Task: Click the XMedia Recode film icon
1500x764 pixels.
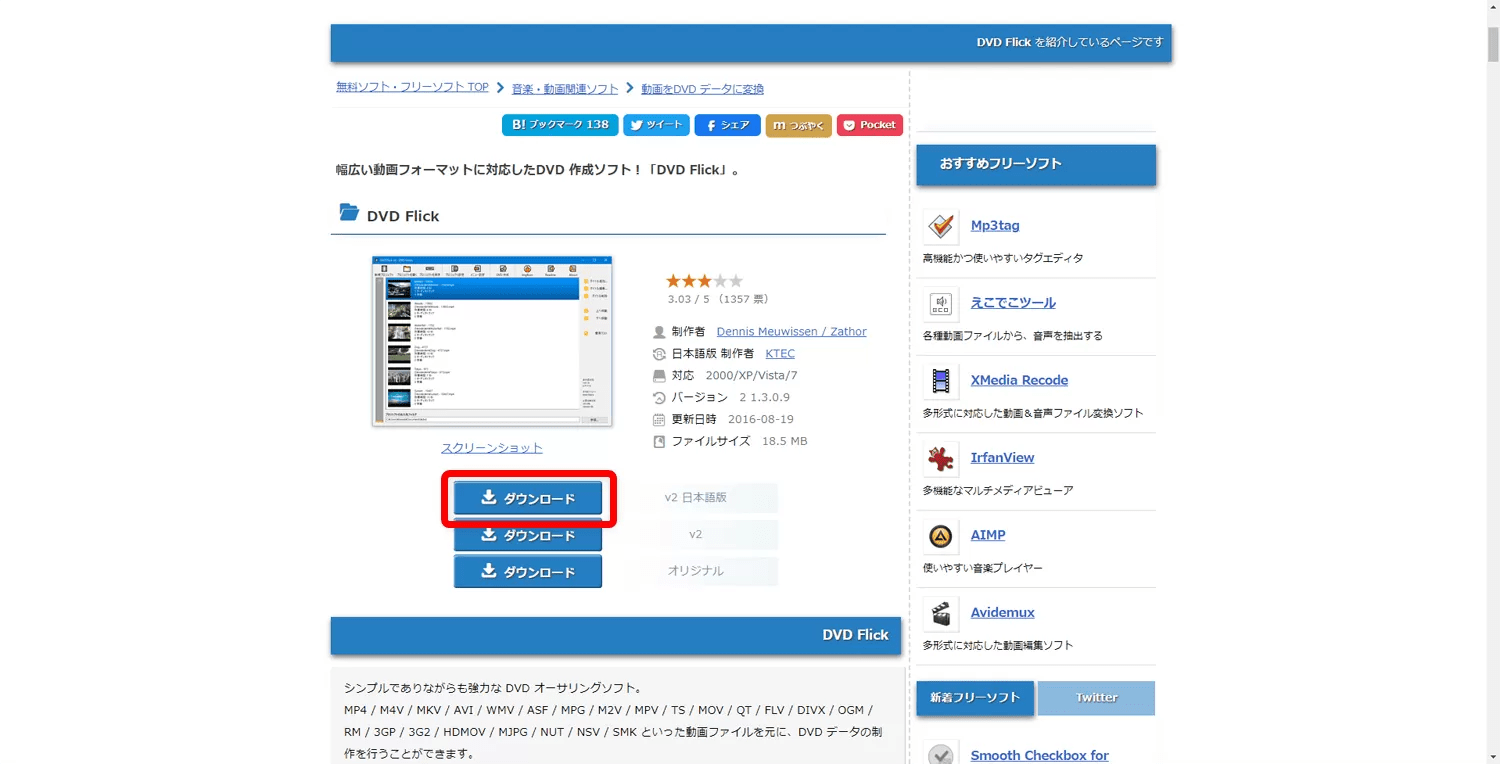Action: click(x=940, y=381)
